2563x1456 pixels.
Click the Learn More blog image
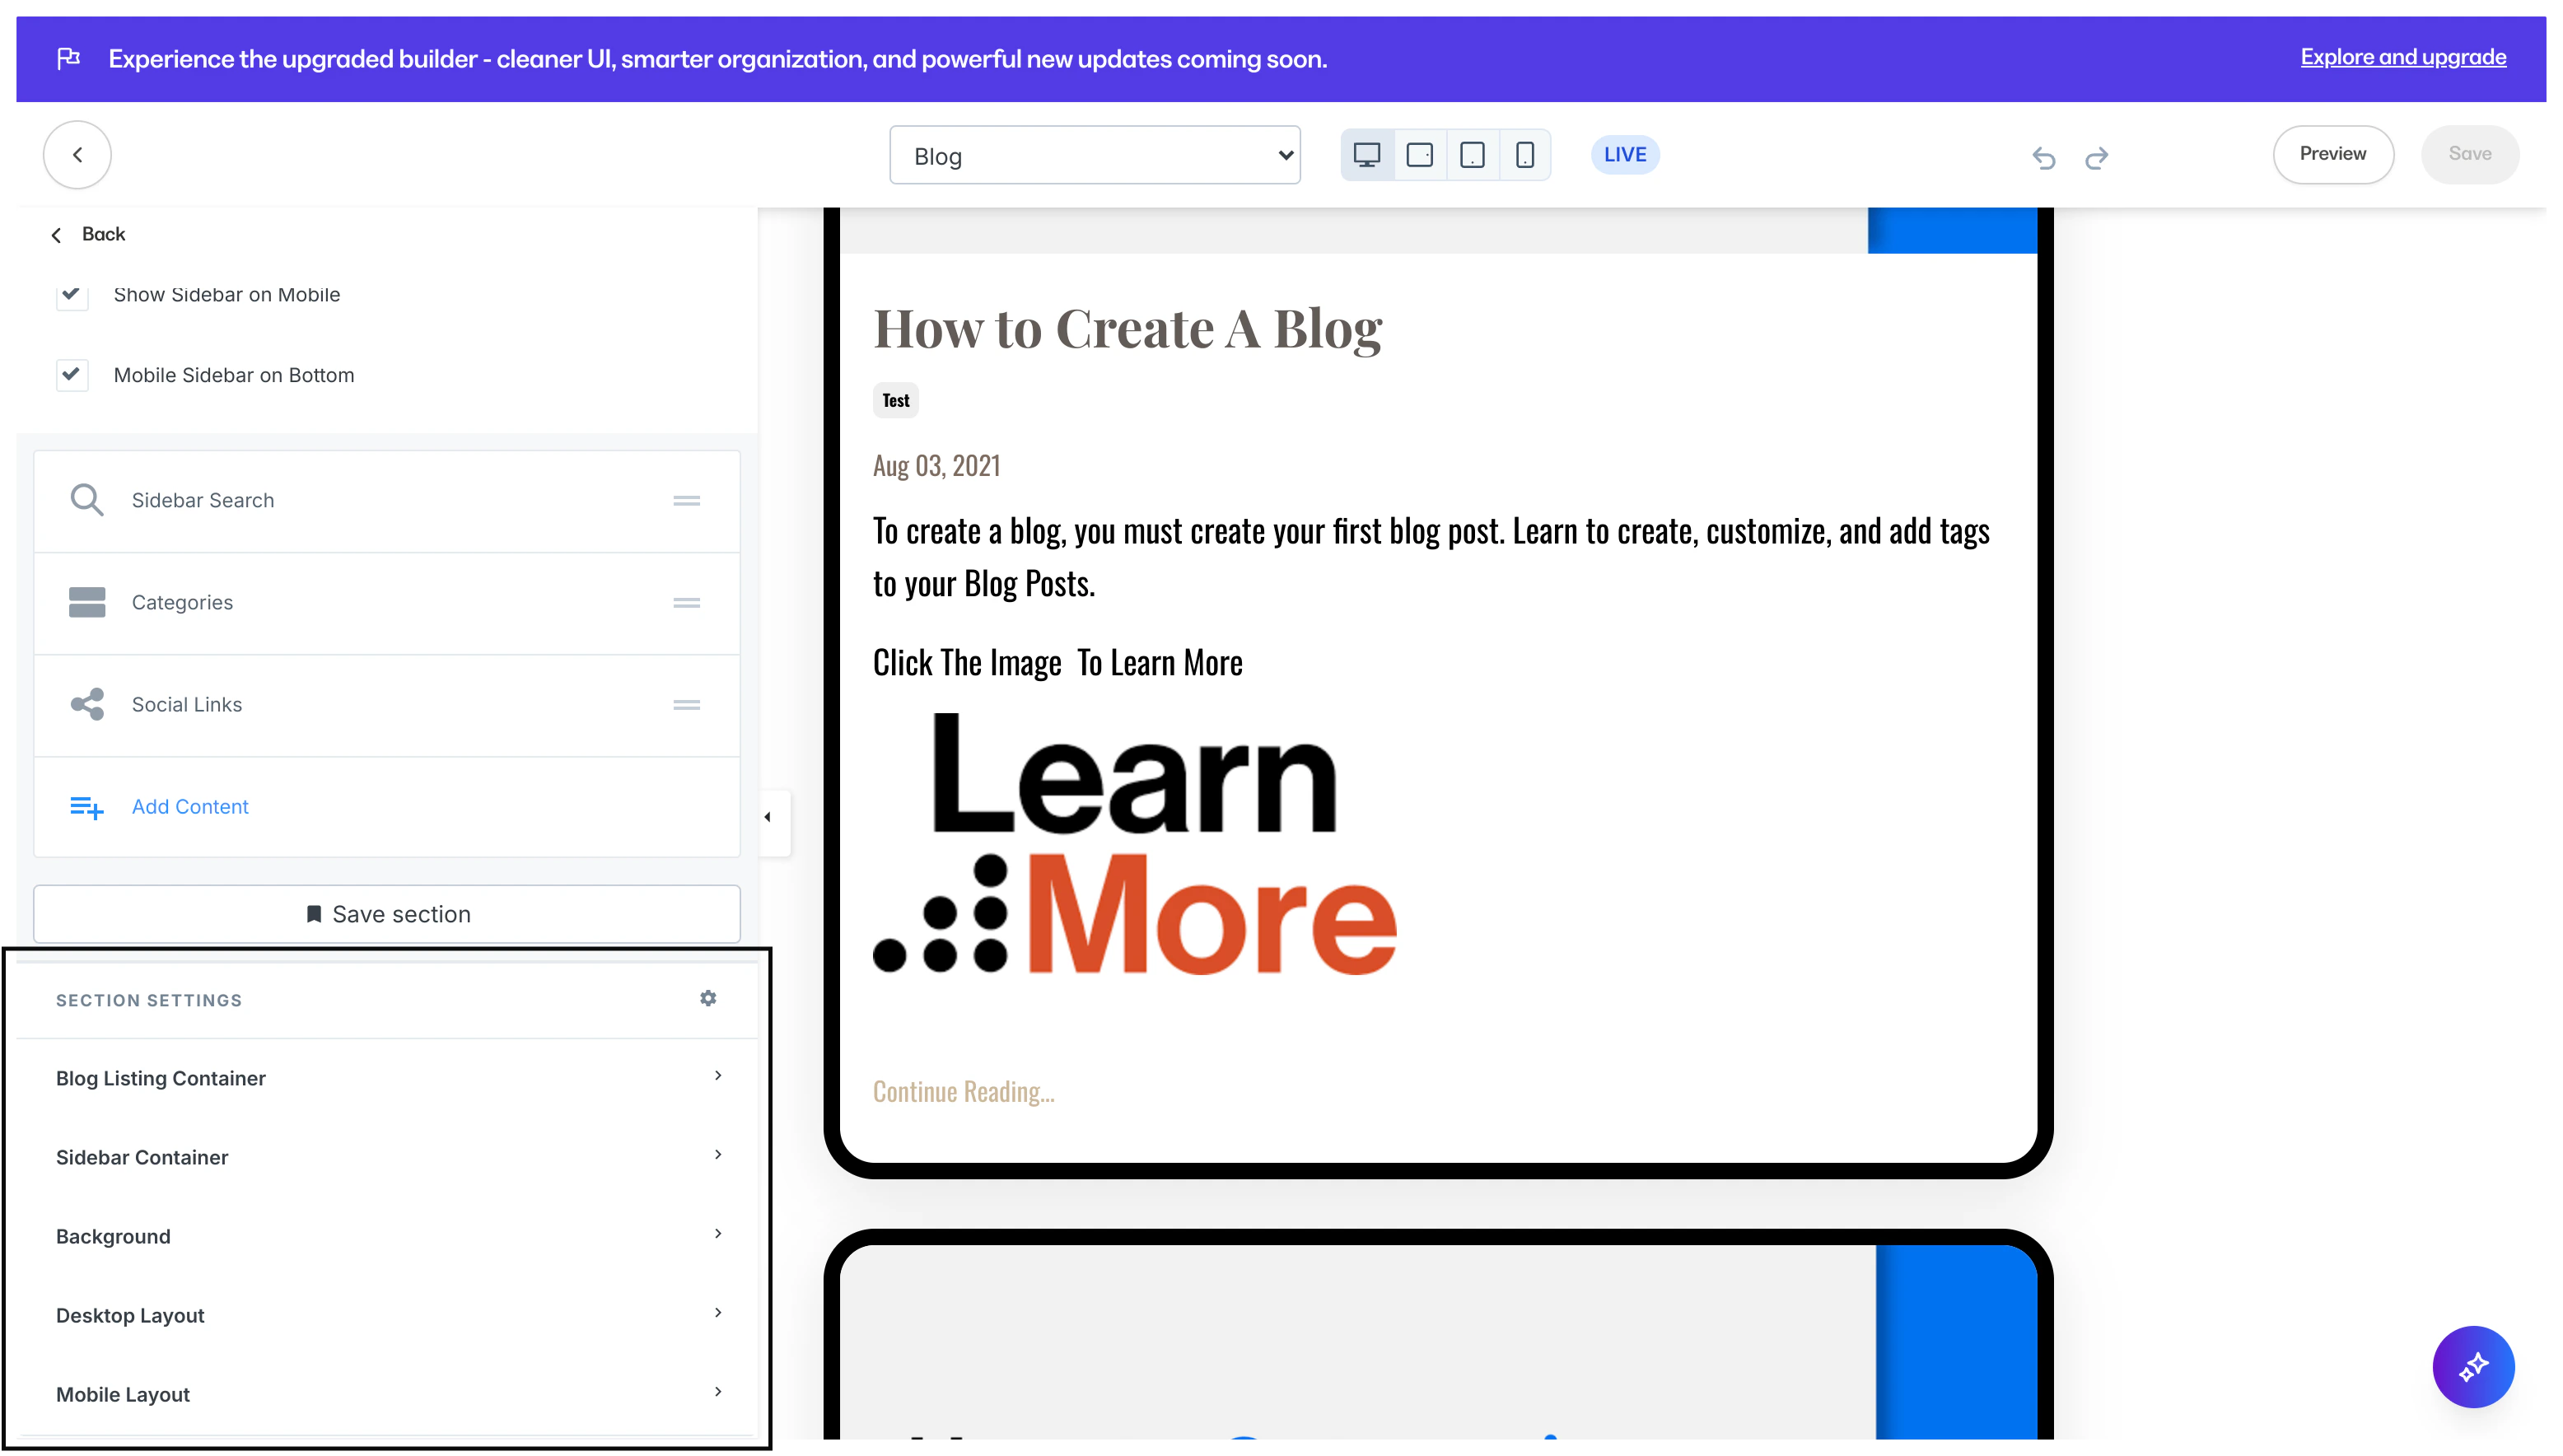1134,843
